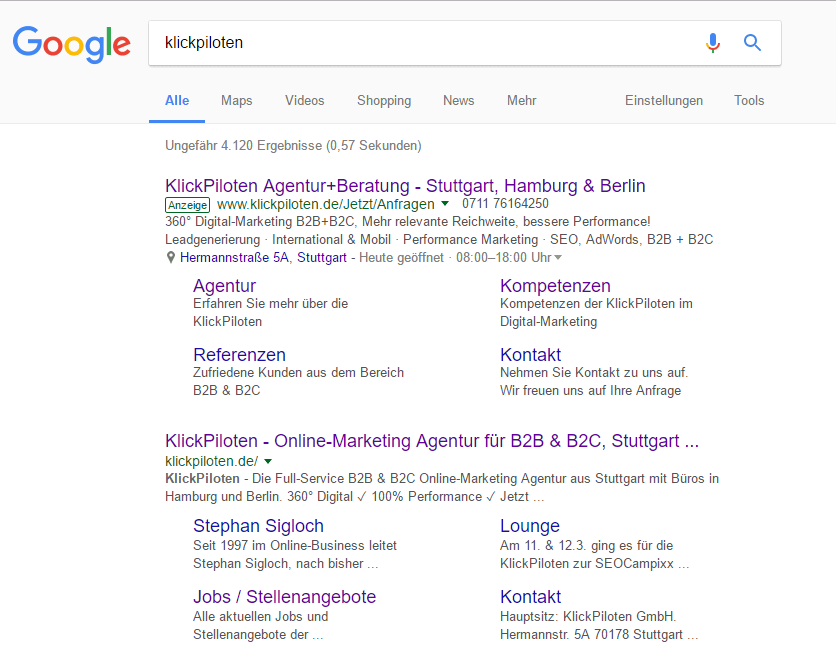This screenshot has width=836, height=647.
Task: Expand dropdown arrow next to klickpiloten.de/
Action: [x=268, y=461]
